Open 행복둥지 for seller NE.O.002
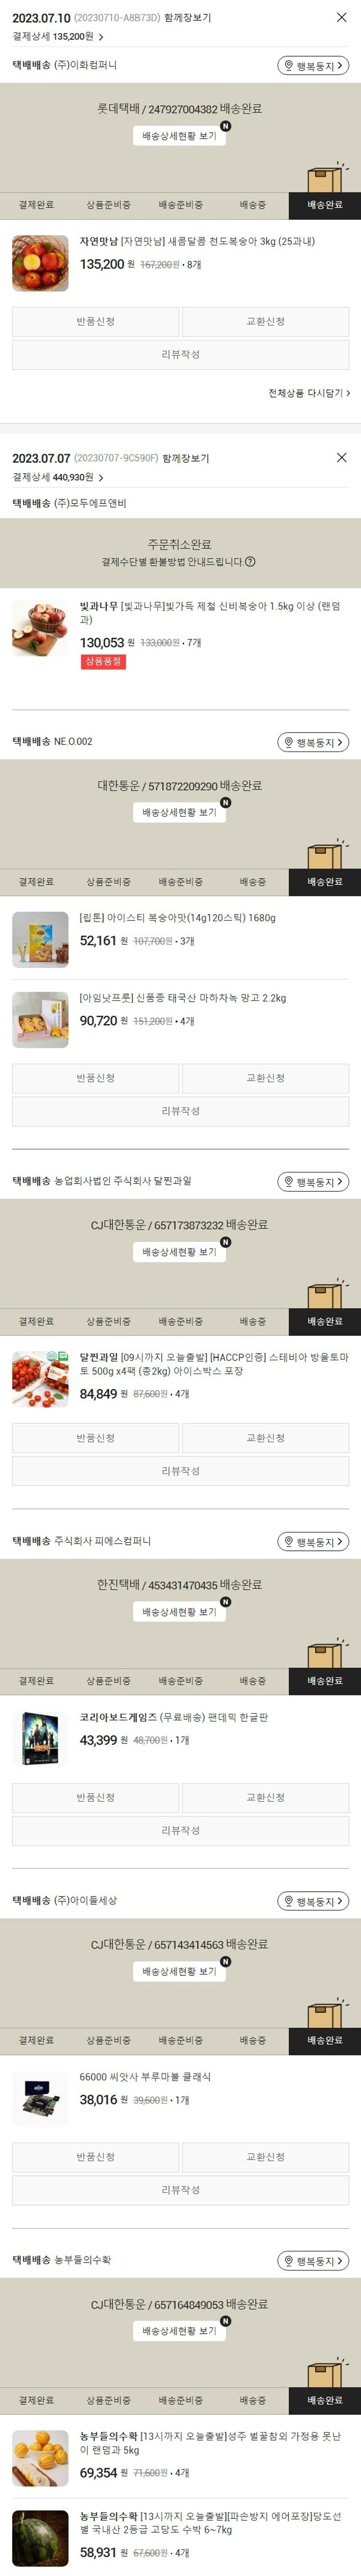The height and width of the screenshot is (2576, 361). [x=313, y=742]
